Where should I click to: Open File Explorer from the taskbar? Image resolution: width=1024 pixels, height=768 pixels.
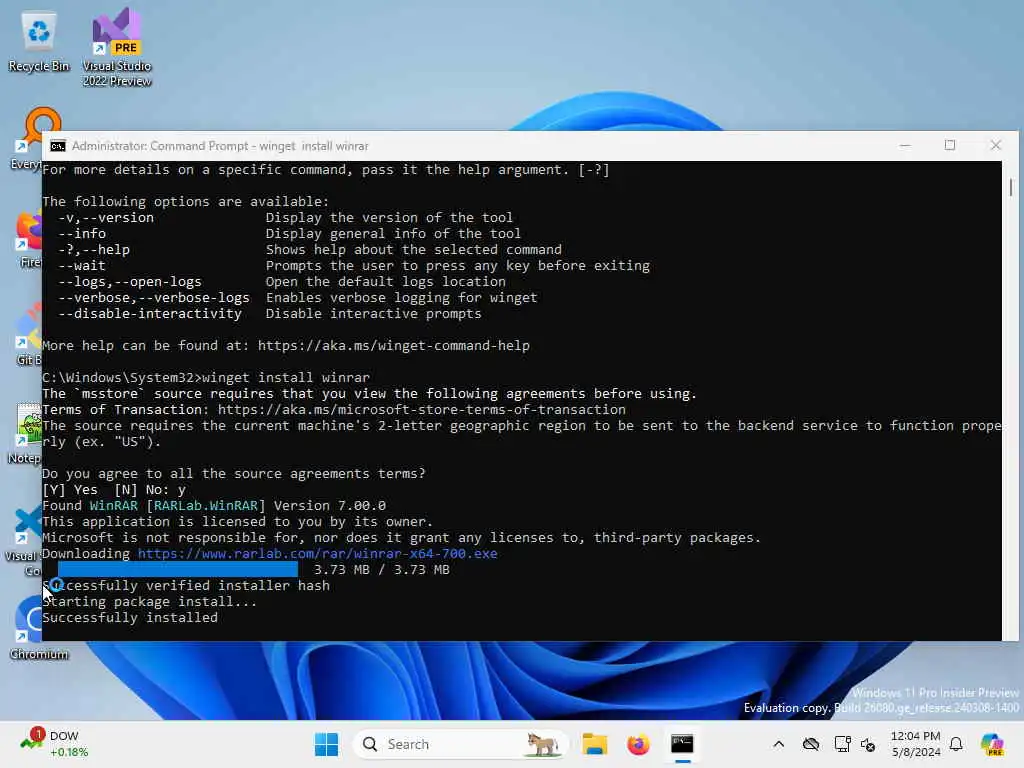coord(595,744)
